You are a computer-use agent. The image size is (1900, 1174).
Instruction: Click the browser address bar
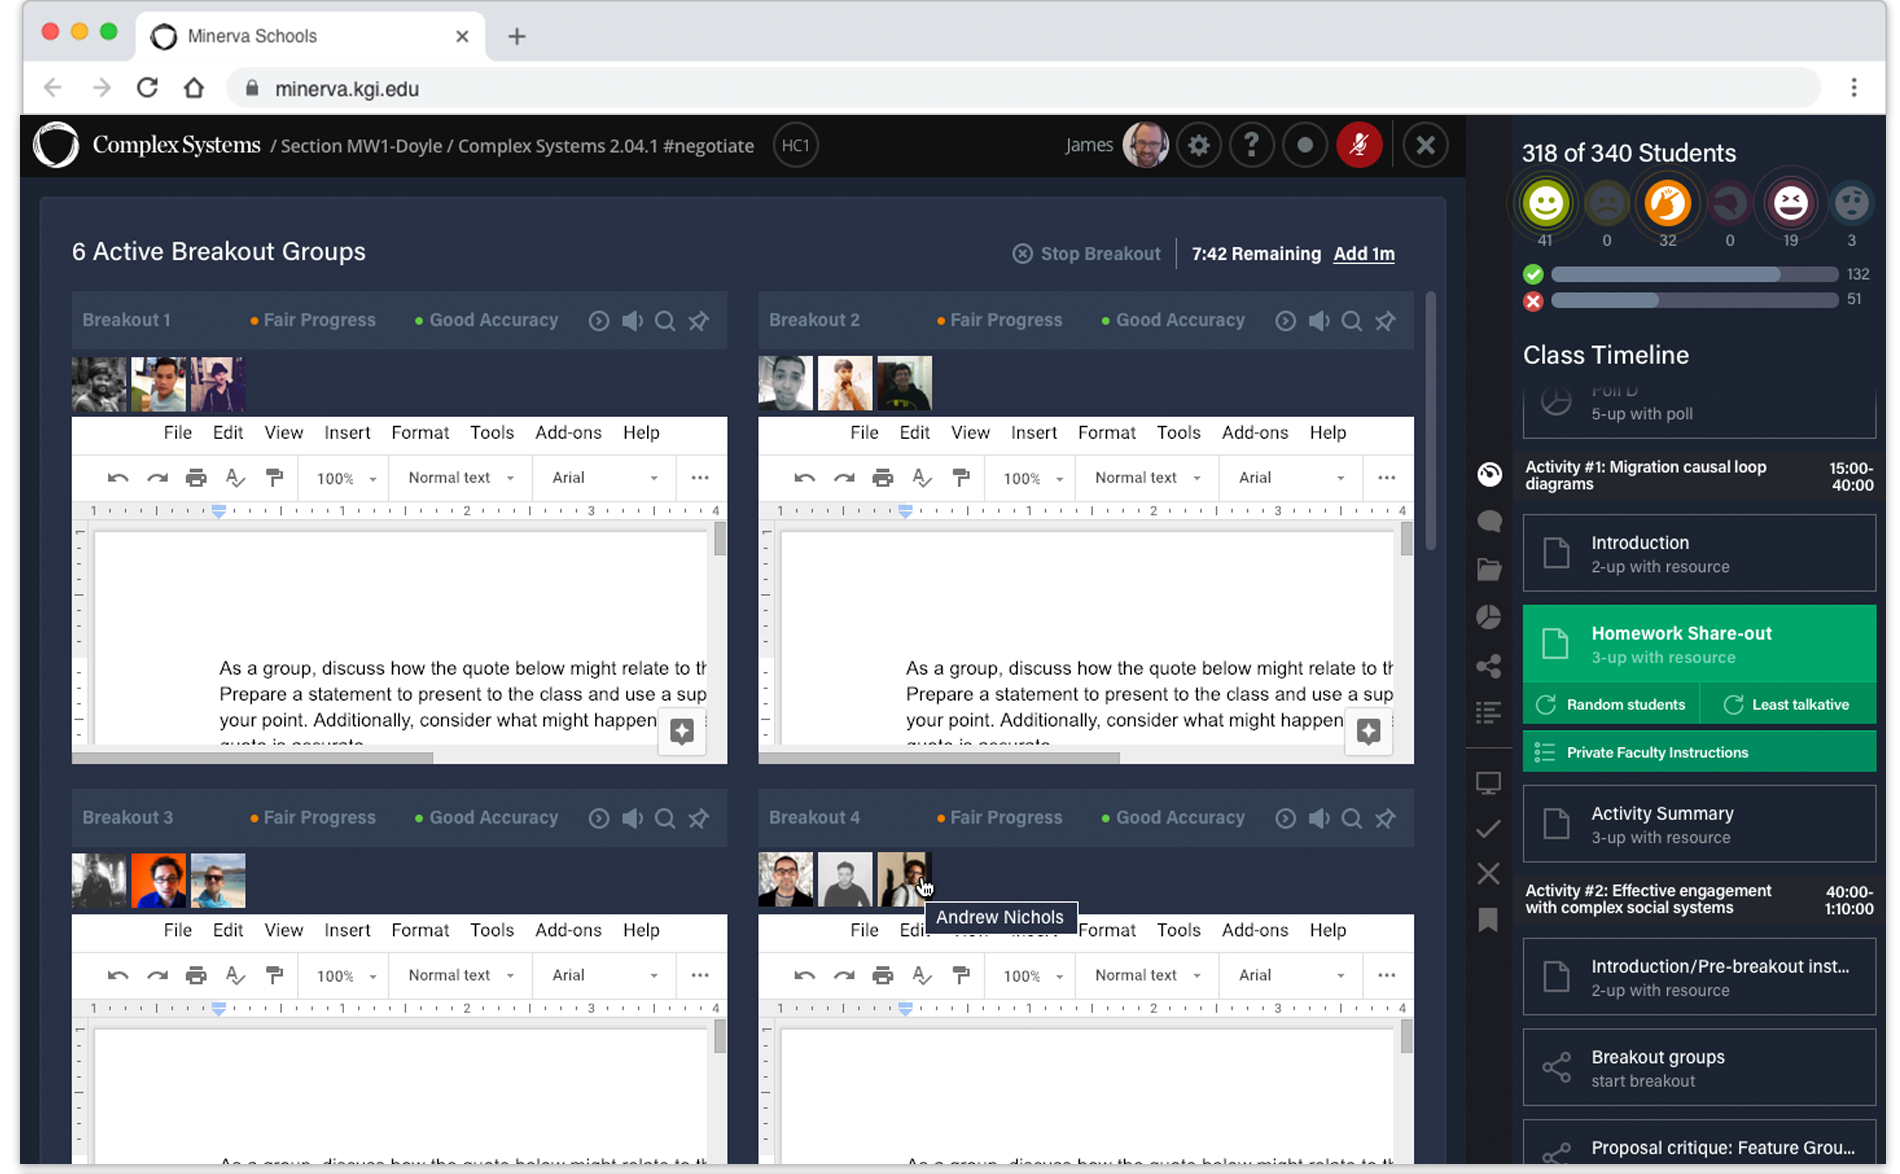(1024, 89)
